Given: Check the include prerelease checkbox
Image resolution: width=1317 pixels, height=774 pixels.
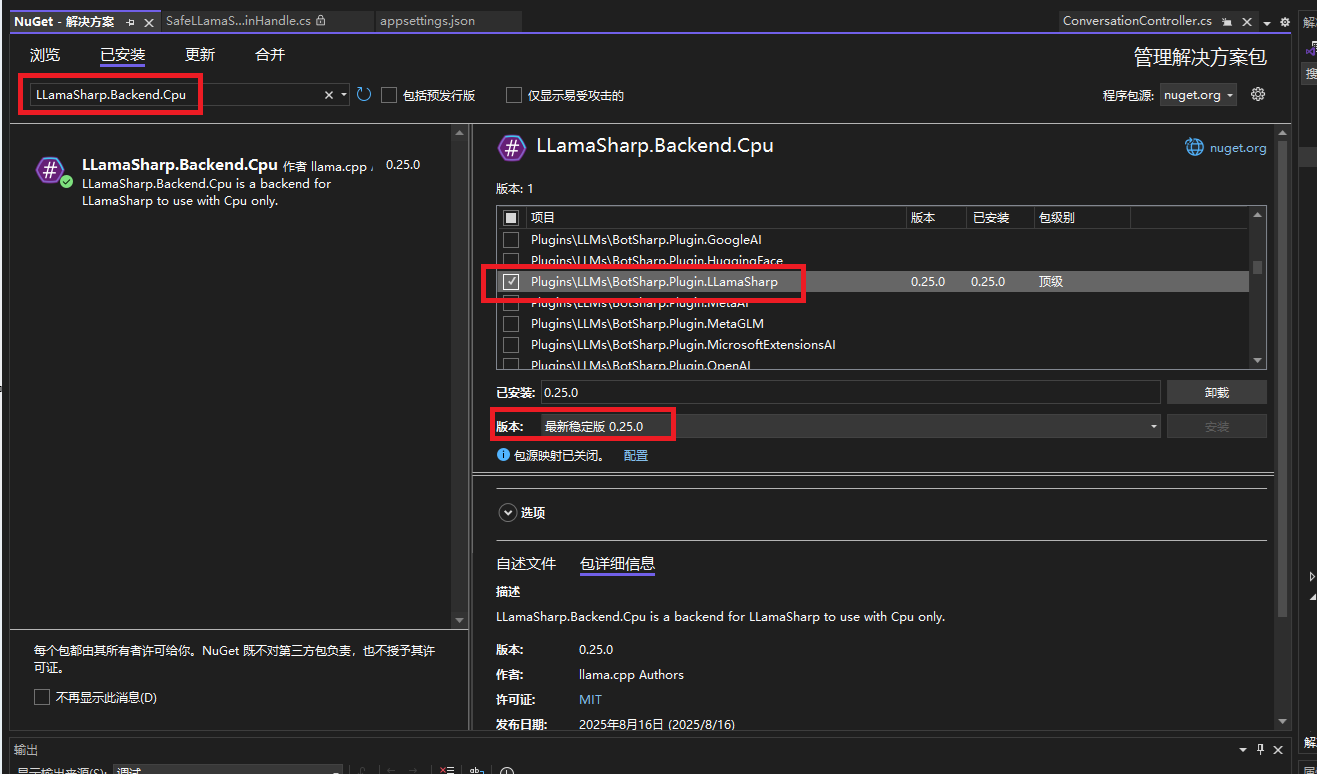Looking at the screenshot, I should (x=389, y=95).
